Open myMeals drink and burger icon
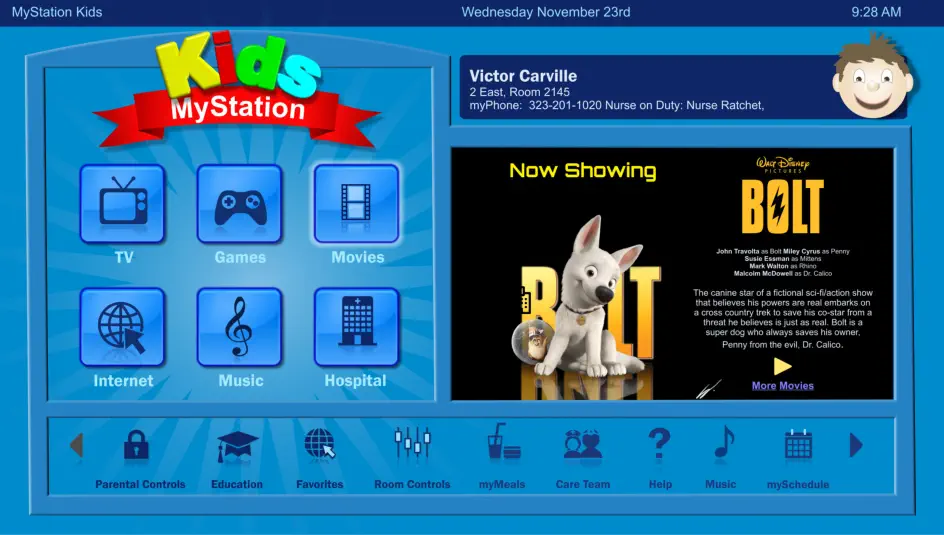Image resolution: width=944 pixels, height=535 pixels. click(x=503, y=442)
